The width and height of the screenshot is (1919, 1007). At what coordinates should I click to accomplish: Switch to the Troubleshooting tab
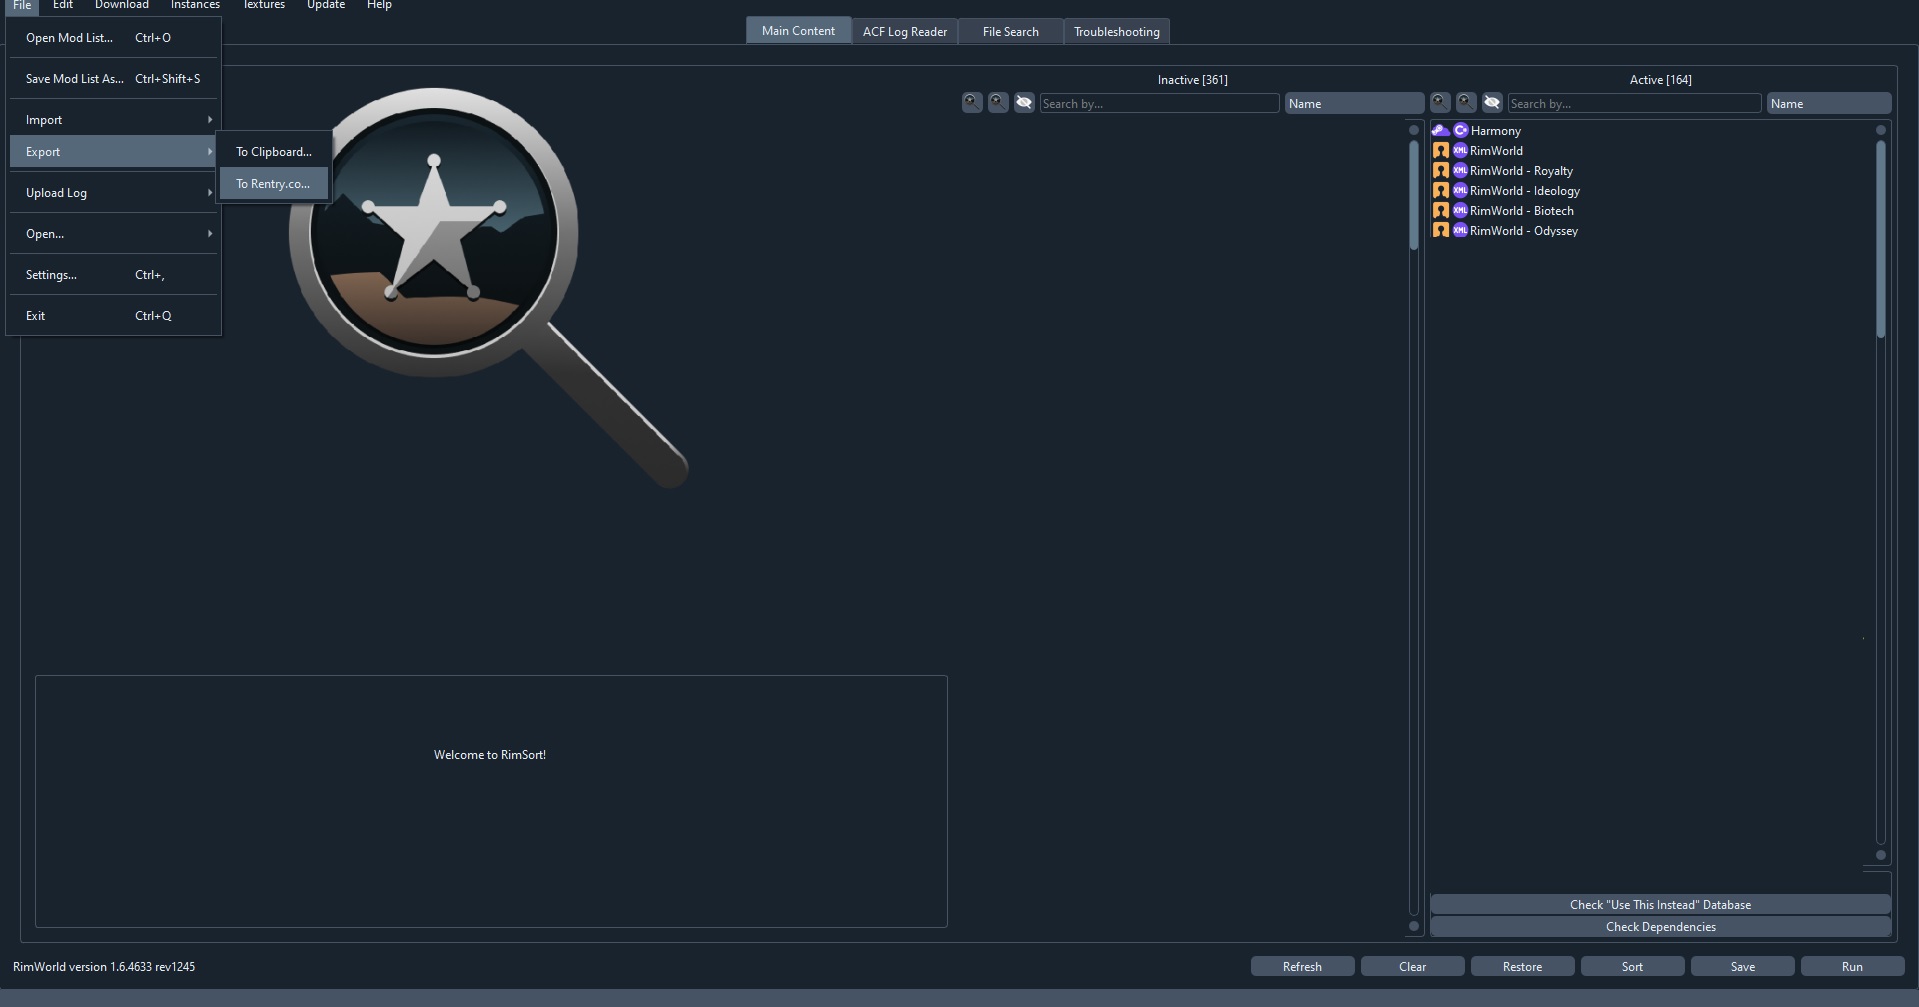coord(1117,32)
